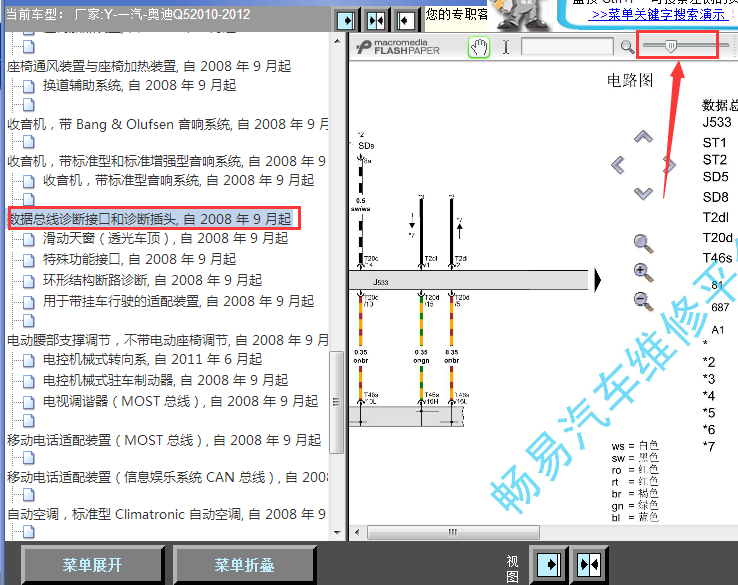Viewport: 738px width, 585px height.
Task: Click the J533 component label in the list
Action: (717, 122)
